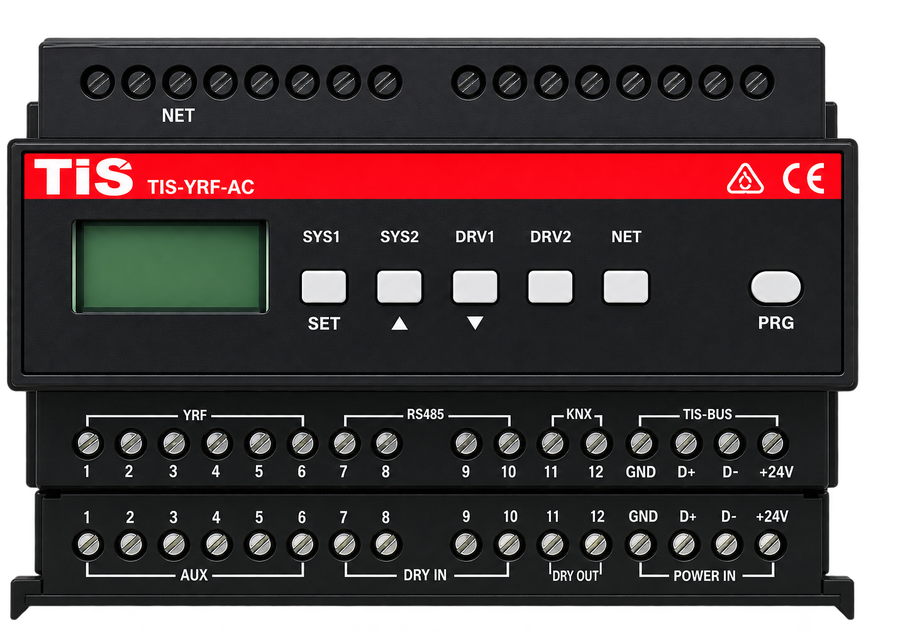Click the SYS1 label text
The height and width of the screenshot is (643, 900).
pyautogui.click(x=321, y=237)
